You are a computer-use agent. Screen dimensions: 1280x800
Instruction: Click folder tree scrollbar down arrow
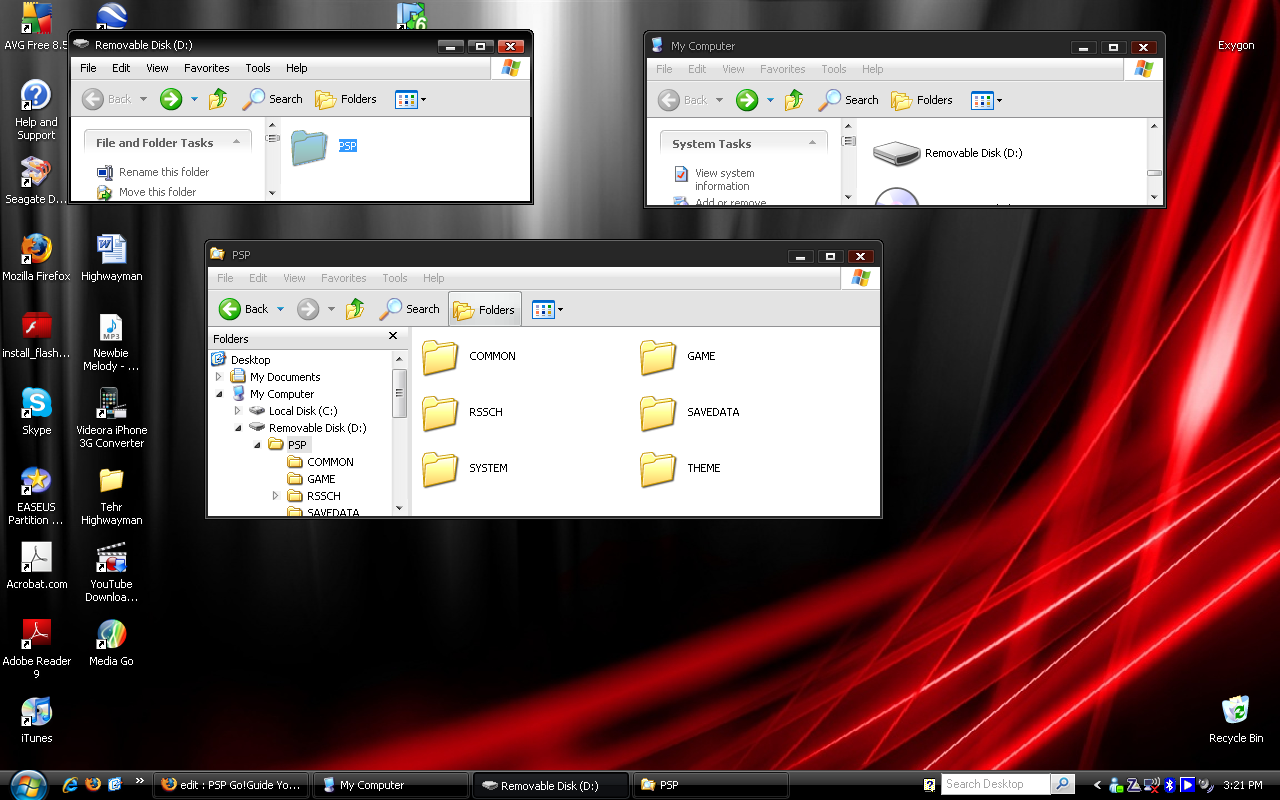point(400,508)
